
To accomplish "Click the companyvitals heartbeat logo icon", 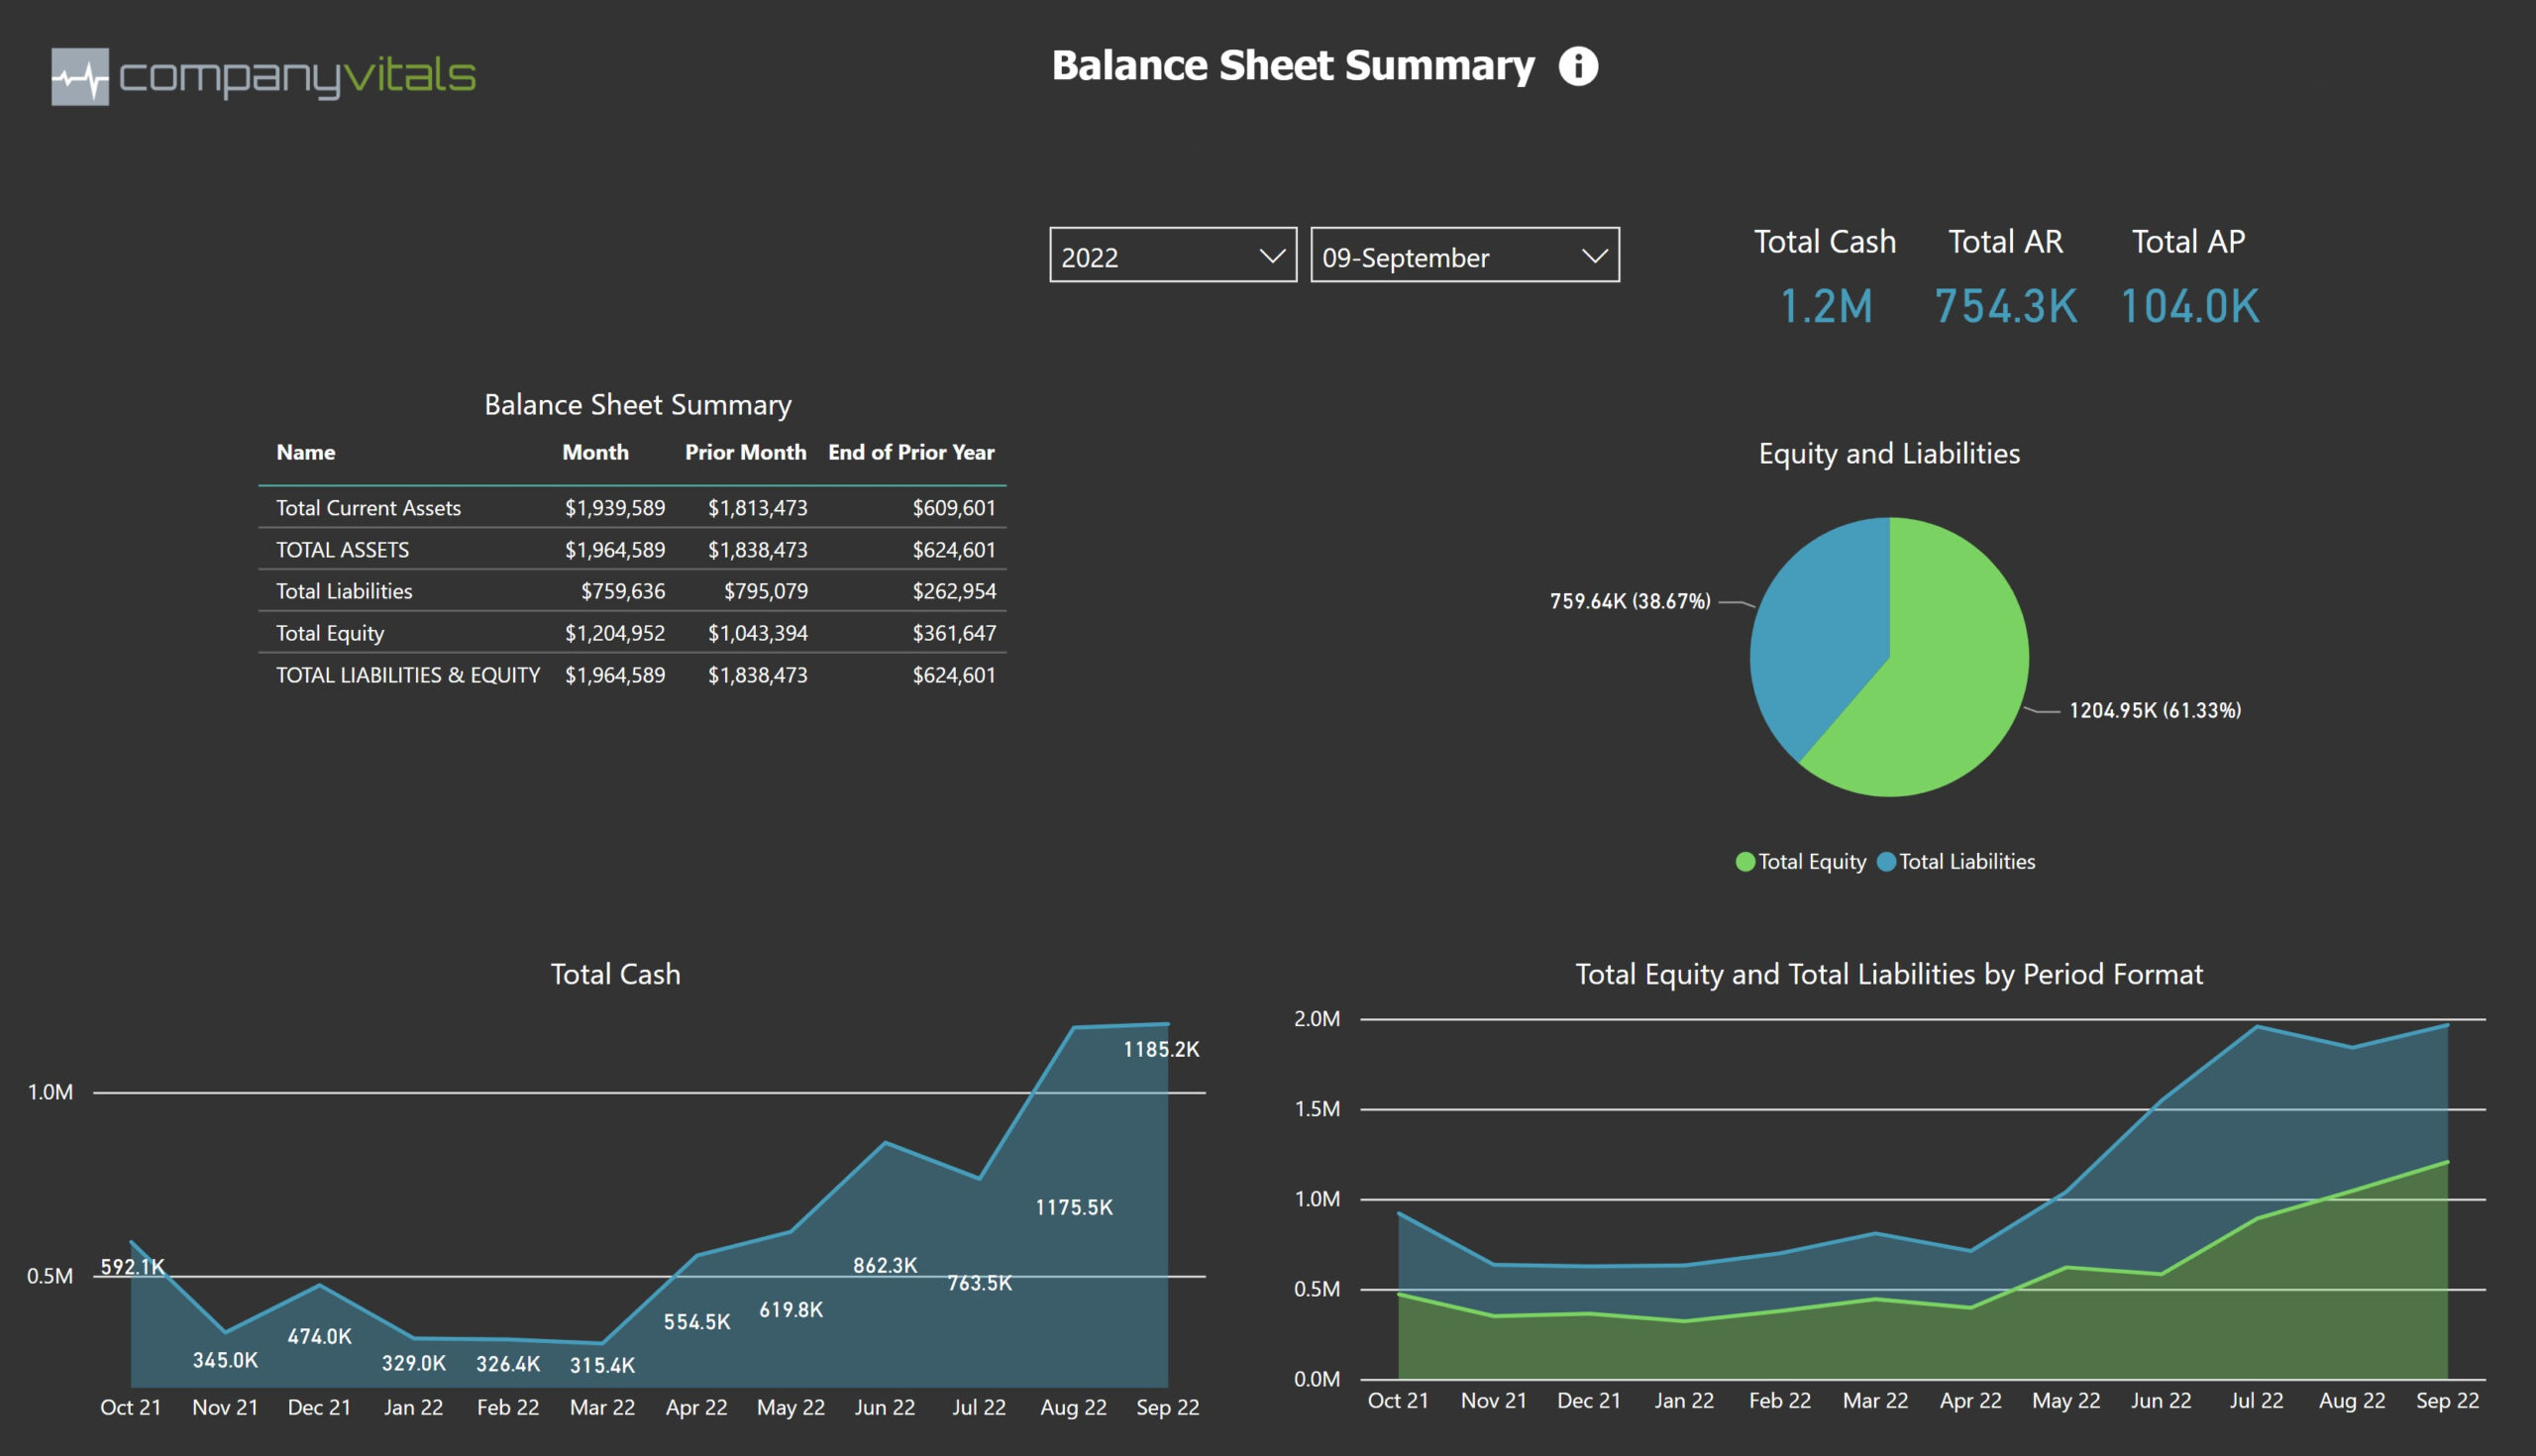I will 80,76.
